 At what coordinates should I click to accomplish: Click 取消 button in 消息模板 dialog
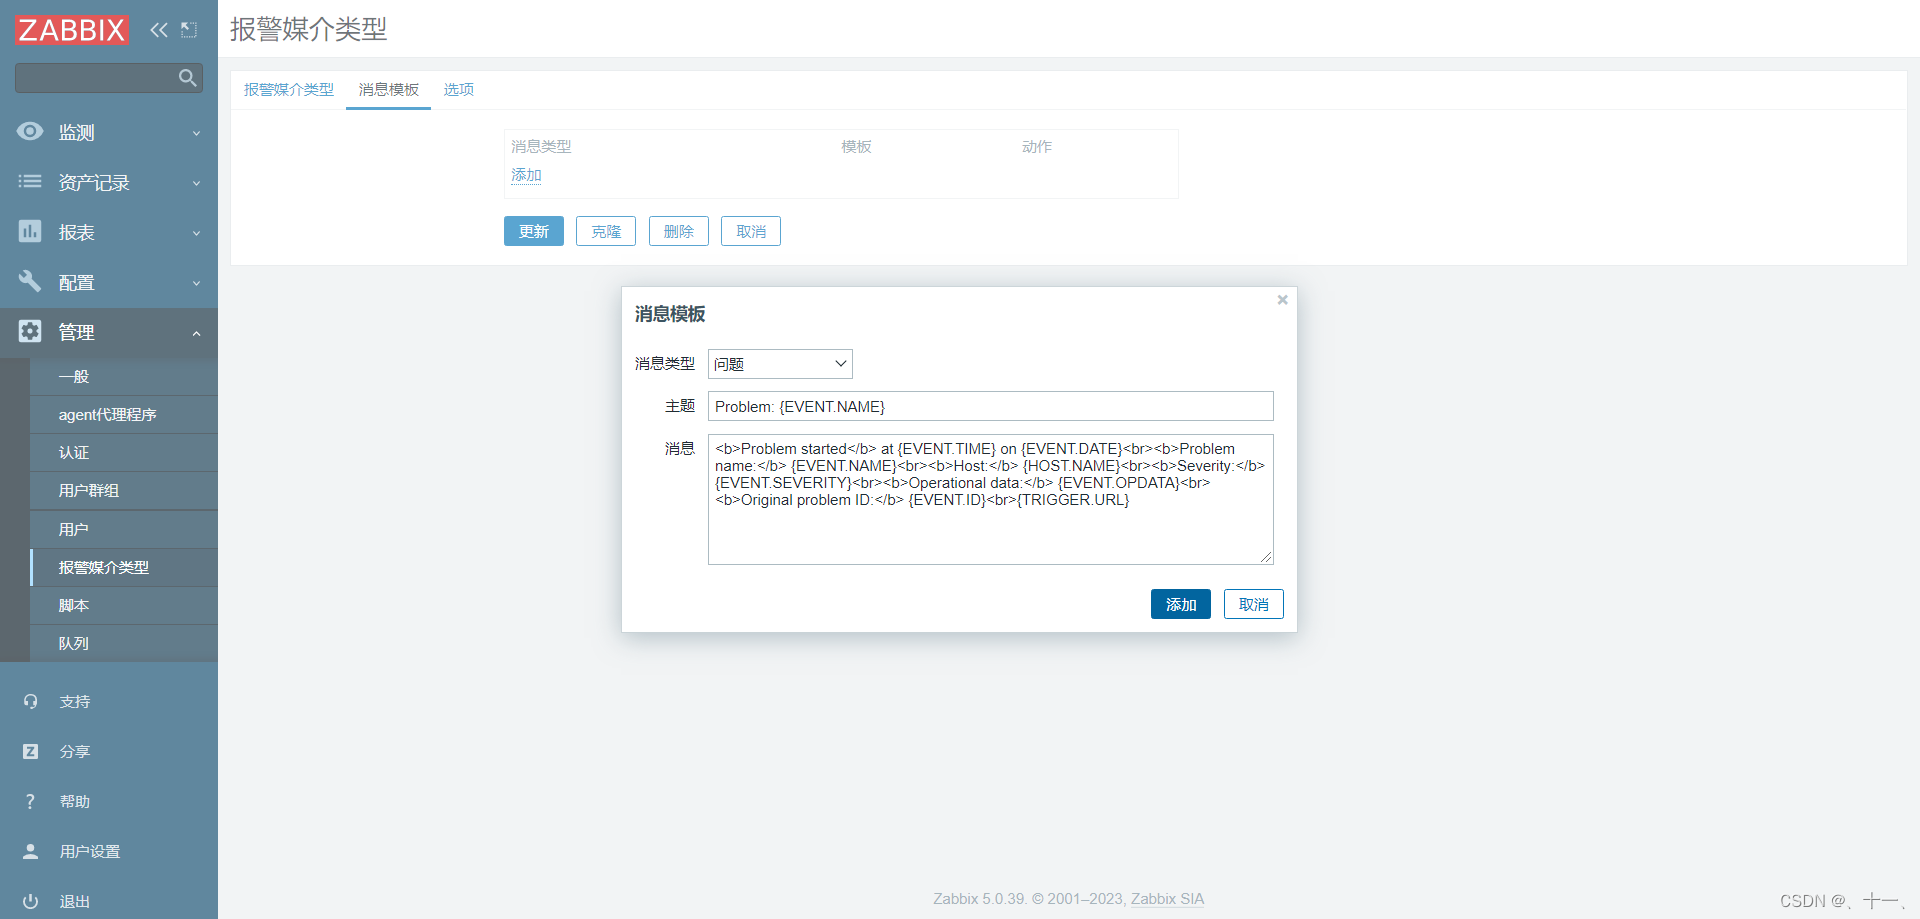pos(1254,604)
